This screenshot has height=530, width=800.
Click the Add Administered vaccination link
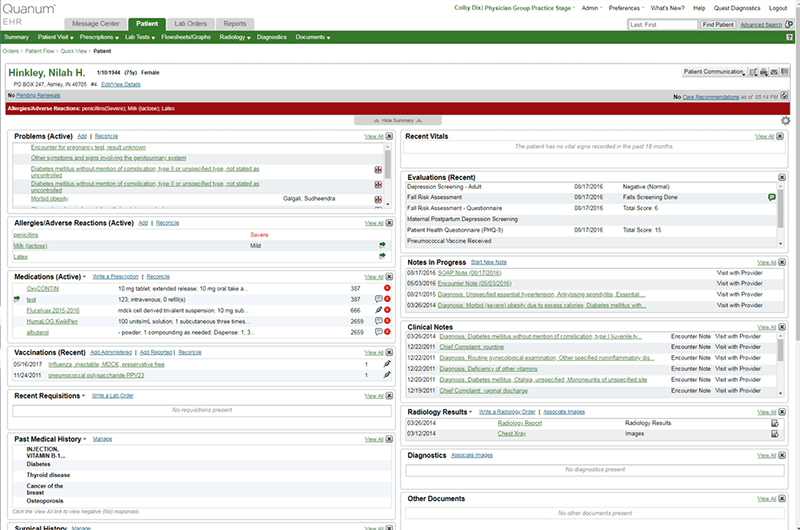[111, 352]
